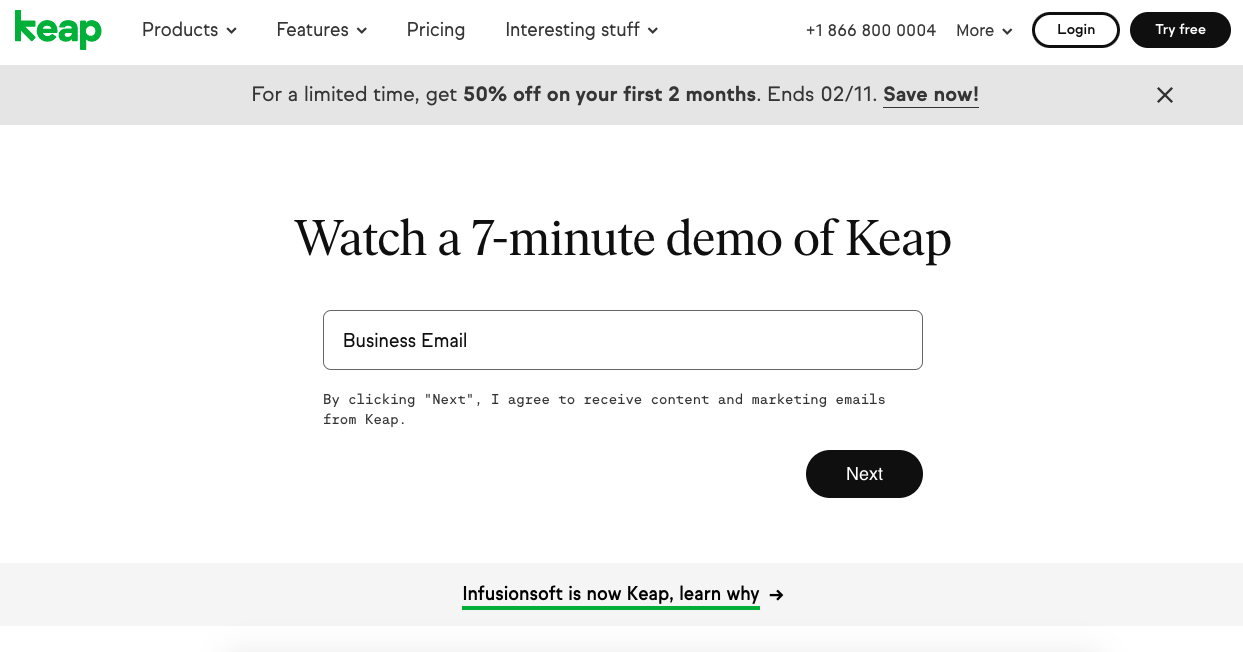Go to the Pricing page

tap(436, 30)
